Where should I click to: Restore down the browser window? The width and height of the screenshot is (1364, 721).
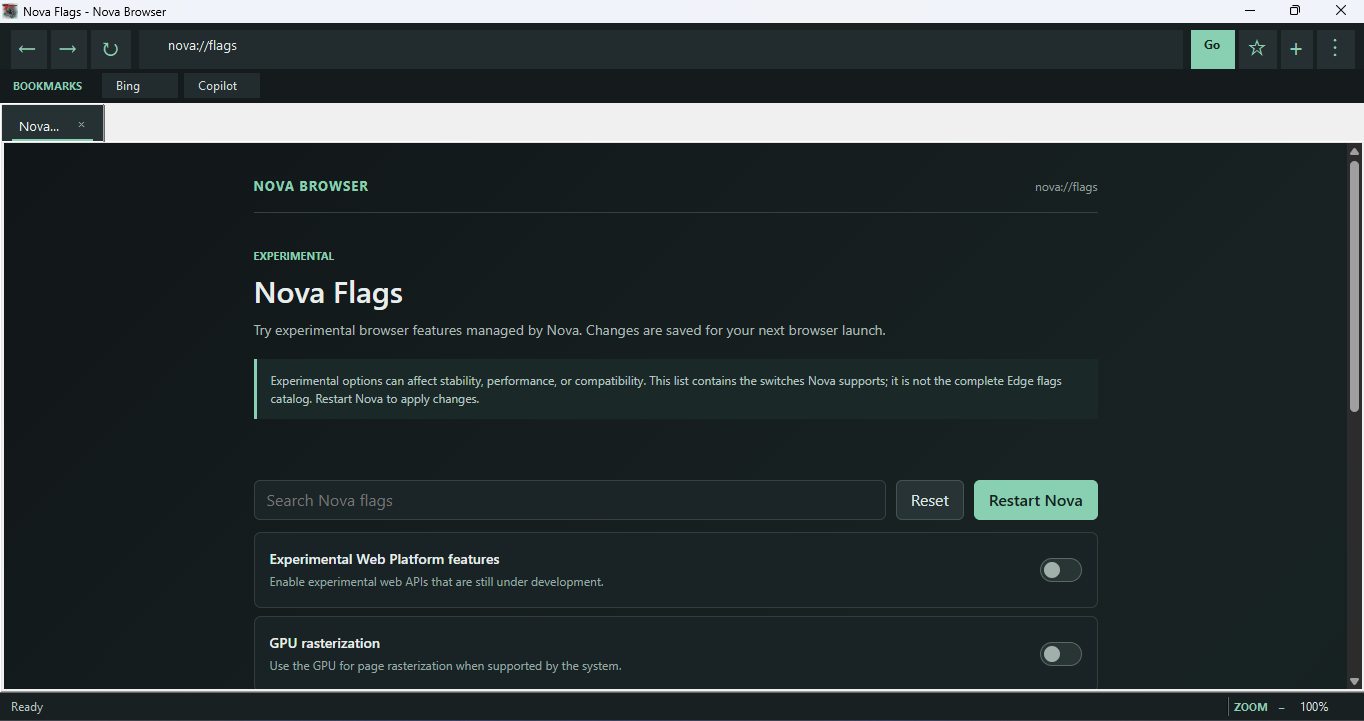(x=1295, y=11)
